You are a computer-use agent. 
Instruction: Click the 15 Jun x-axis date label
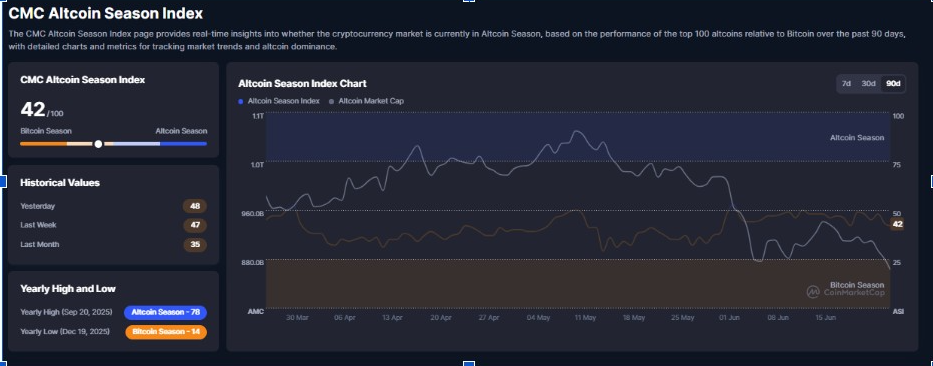(826, 318)
